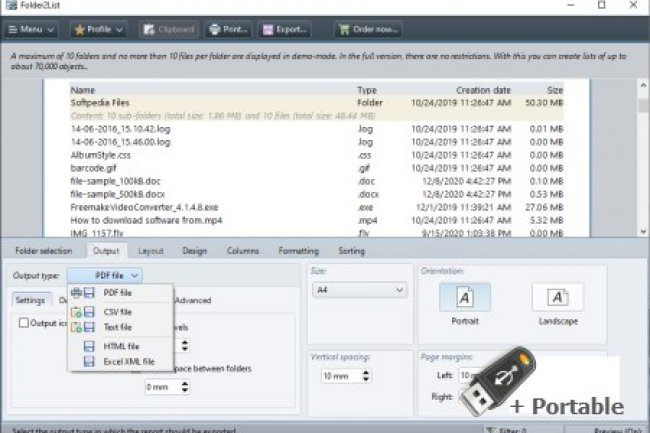
Task: Open the Profile dropdown
Action: [98, 29]
